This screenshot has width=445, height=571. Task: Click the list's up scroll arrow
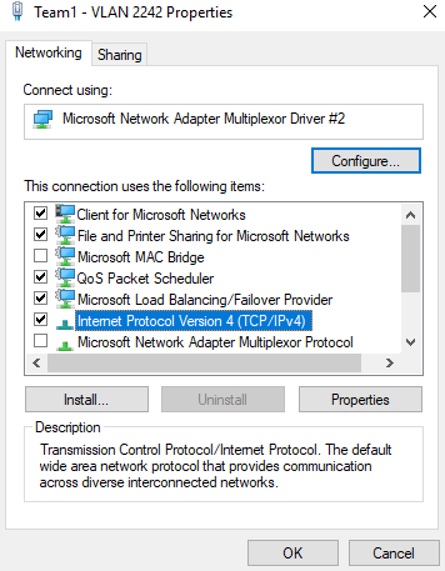pyautogui.click(x=411, y=215)
